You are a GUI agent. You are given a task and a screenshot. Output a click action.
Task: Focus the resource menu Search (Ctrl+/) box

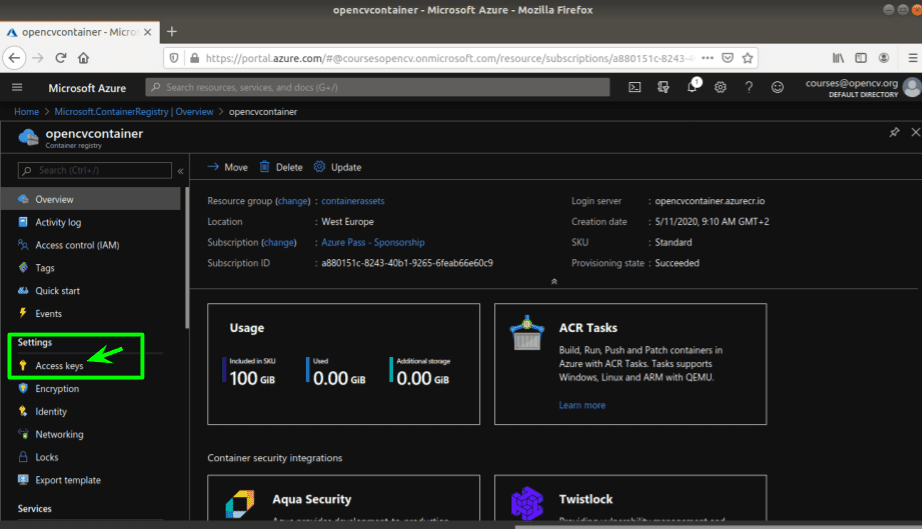(x=95, y=170)
